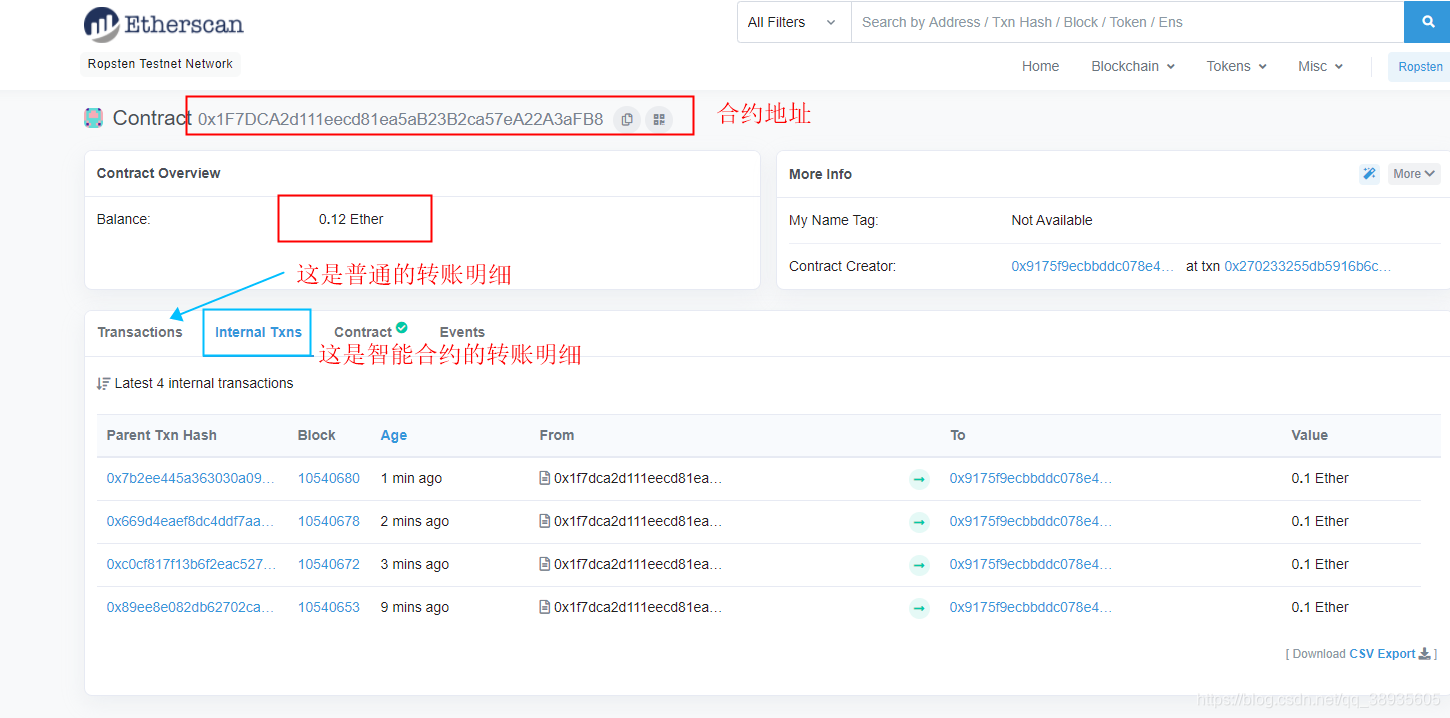
Task: Open block 10540678
Action: point(329,521)
